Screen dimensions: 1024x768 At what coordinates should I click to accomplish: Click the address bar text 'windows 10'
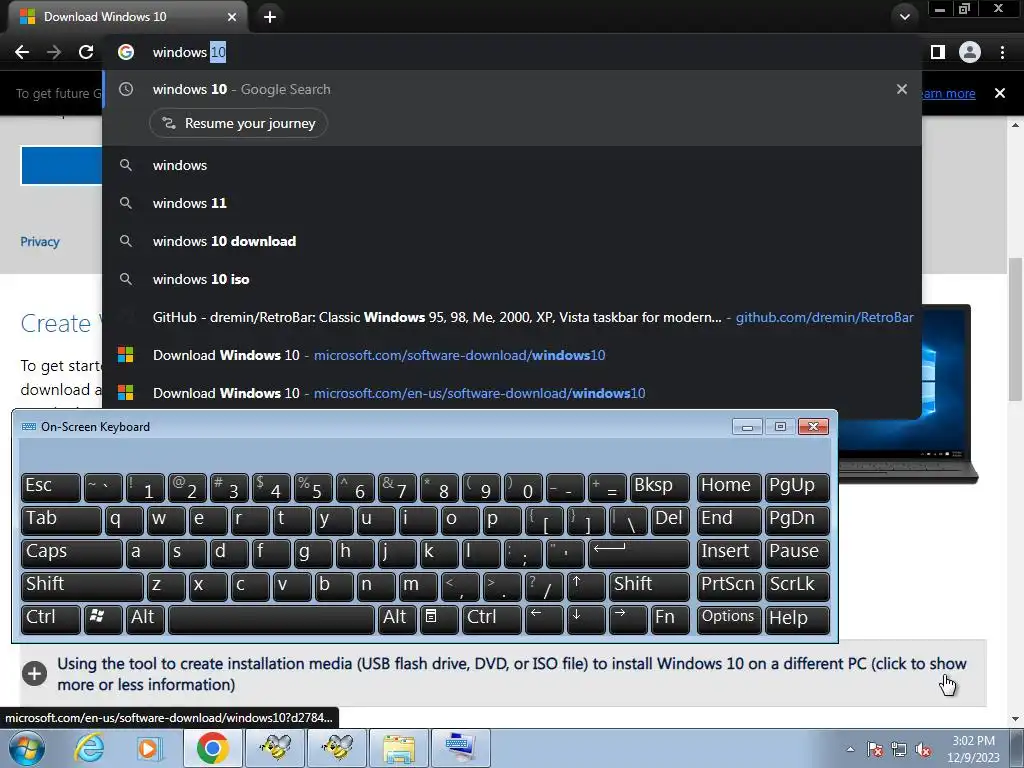[189, 52]
